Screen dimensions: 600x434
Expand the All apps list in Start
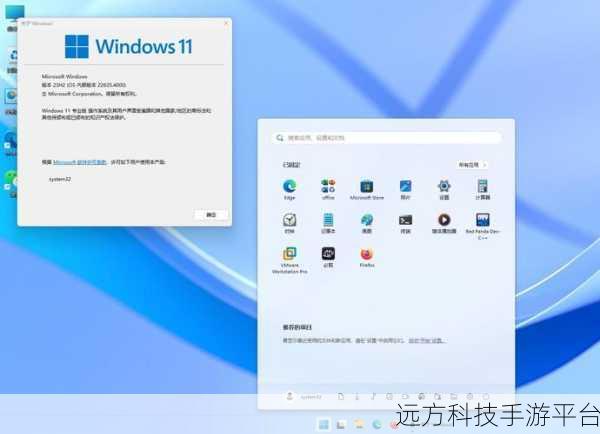[x=472, y=165]
